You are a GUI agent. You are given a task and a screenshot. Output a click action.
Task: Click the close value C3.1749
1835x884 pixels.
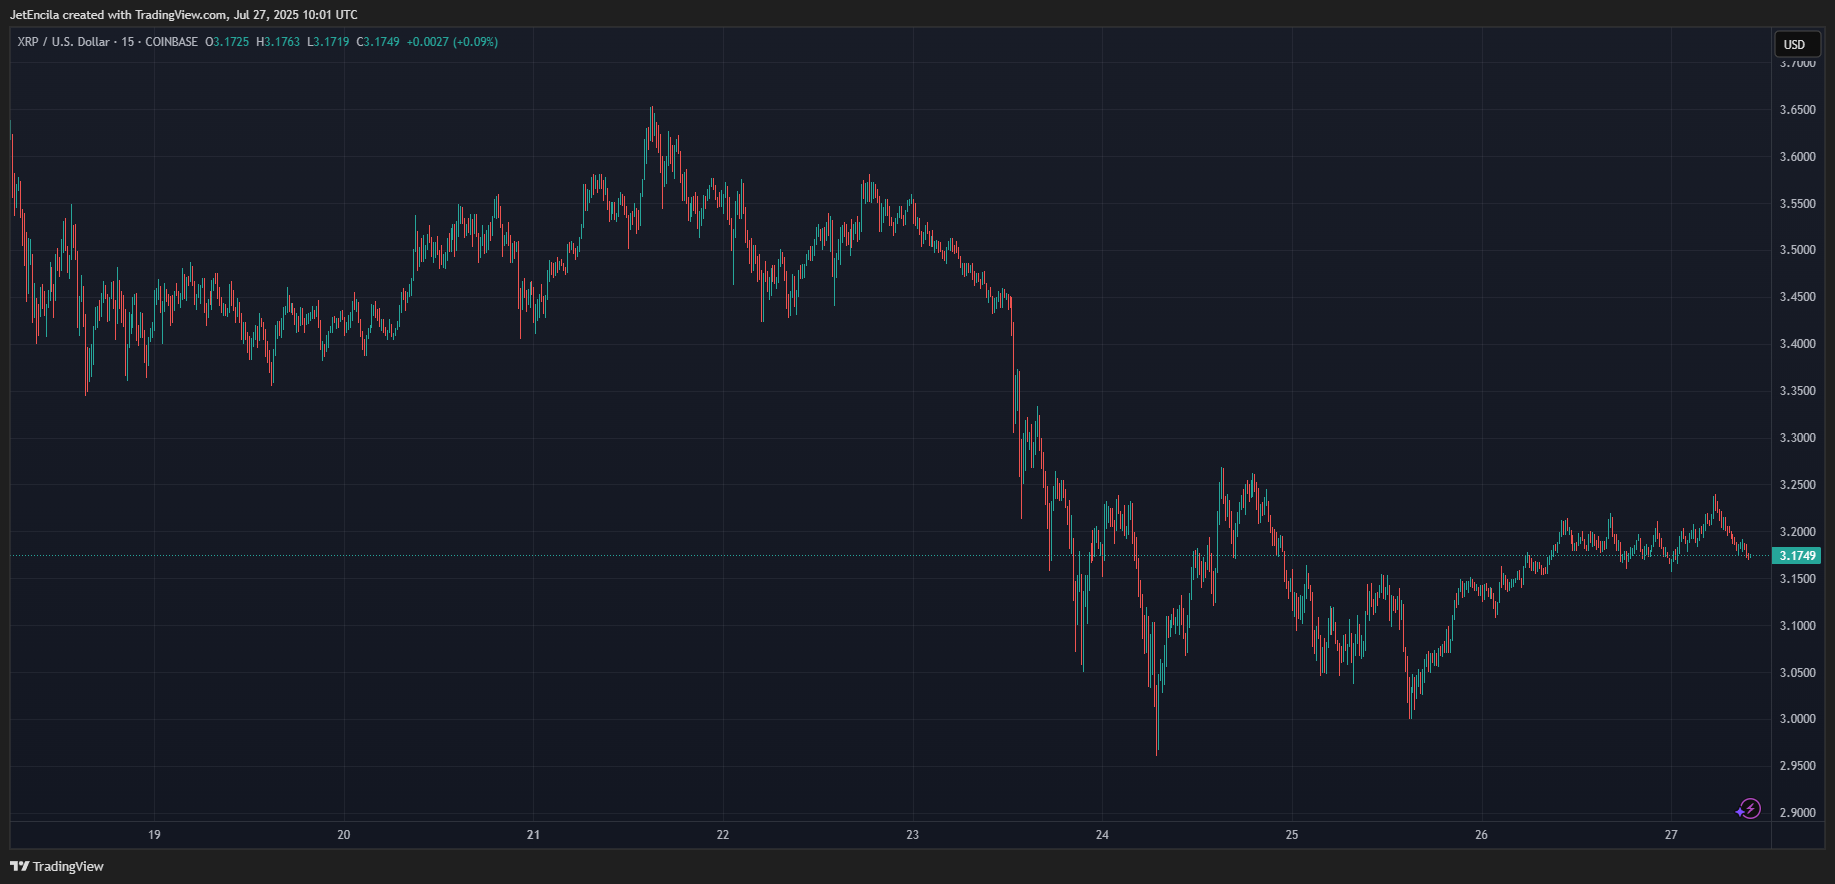tap(378, 42)
